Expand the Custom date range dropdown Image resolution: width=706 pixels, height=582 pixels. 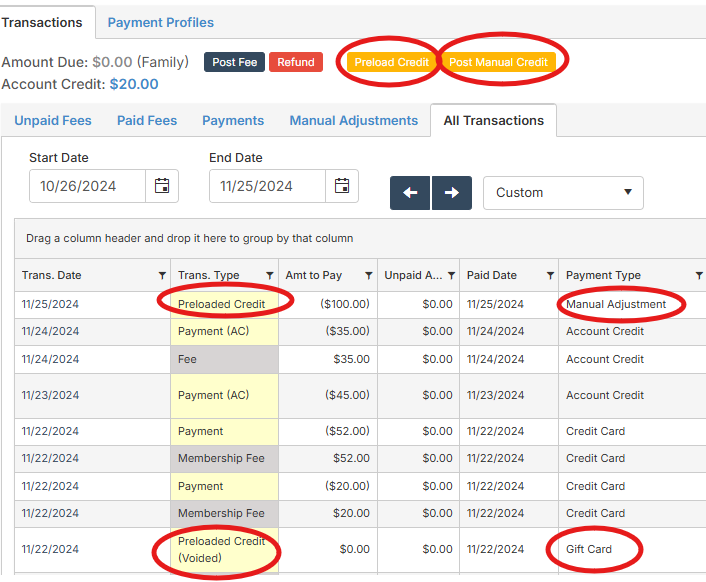[x=563, y=193]
